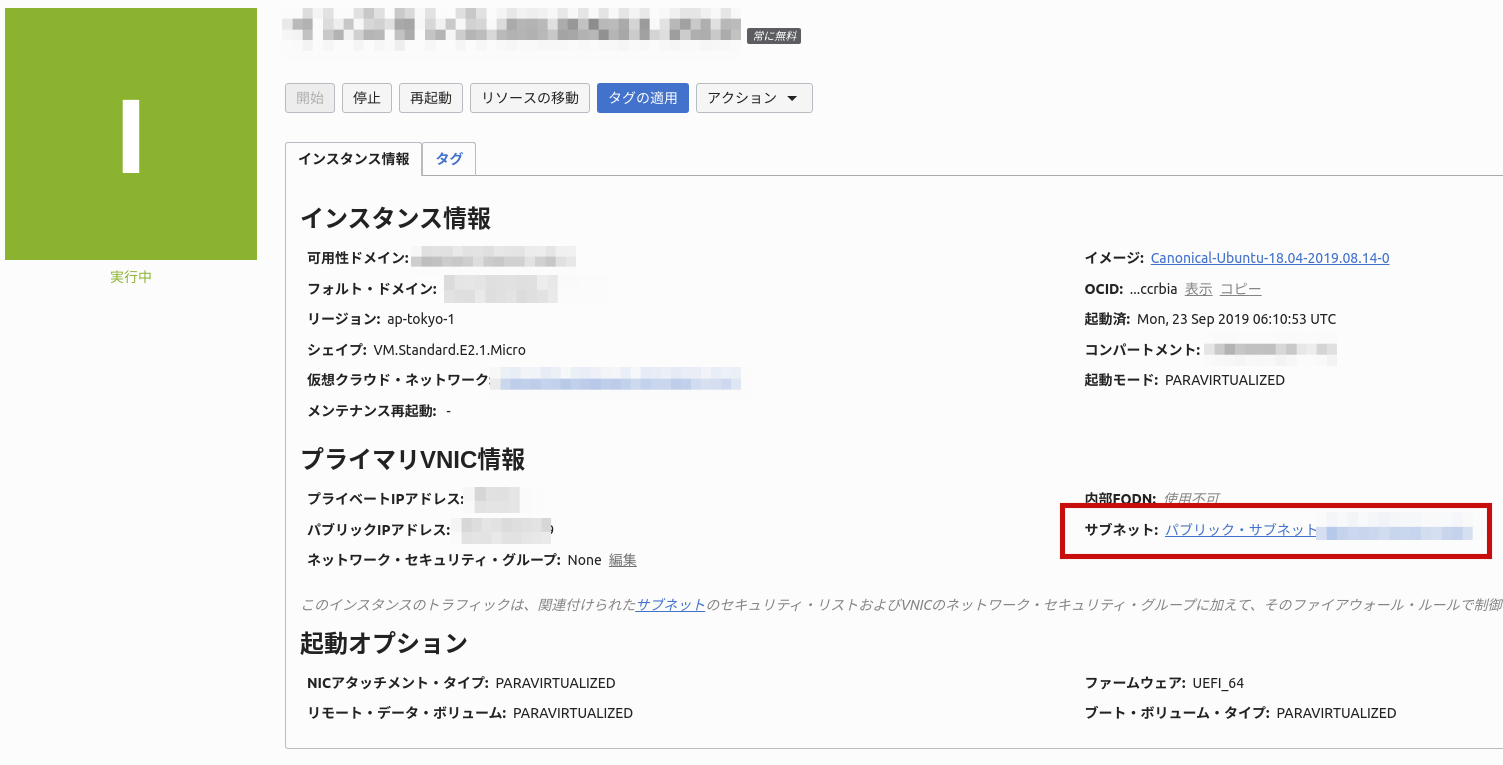Open the Canonical-Ubuntu-18.04 image link
Image resolution: width=1503 pixels, height=765 pixels.
pyautogui.click(x=1271, y=257)
